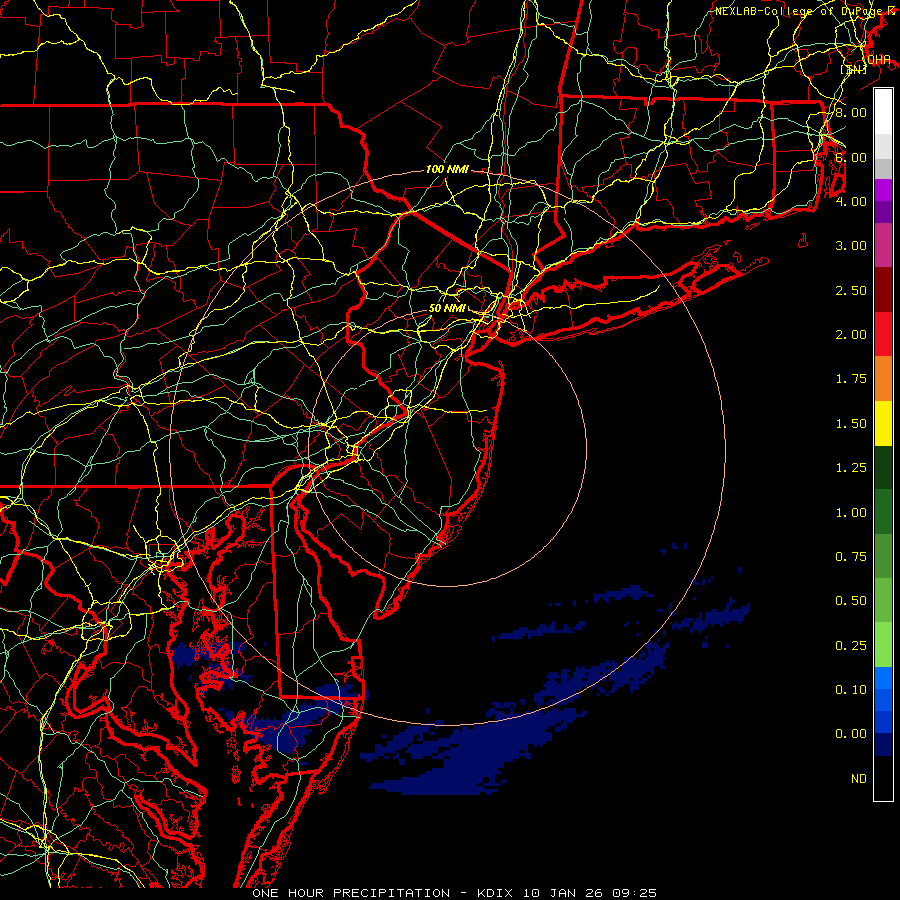The height and width of the screenshot is (900, 900).
Task: Click the 10 JAN 26 date text
Action: 564,893
